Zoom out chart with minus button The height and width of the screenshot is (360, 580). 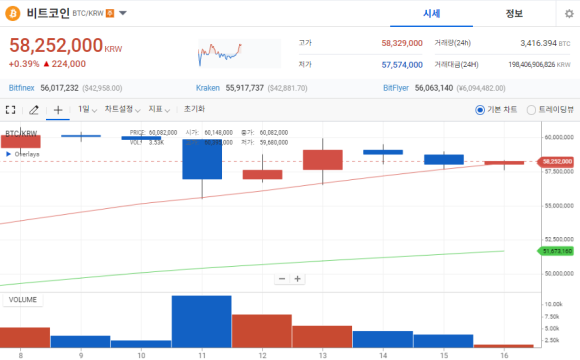pos(282,279)
